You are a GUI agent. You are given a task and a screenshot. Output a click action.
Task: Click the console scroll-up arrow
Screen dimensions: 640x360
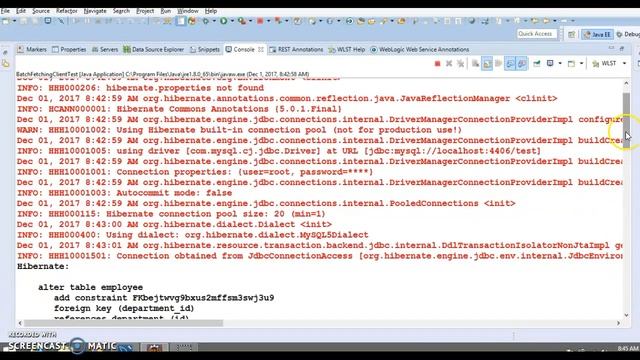click(626, 83)
